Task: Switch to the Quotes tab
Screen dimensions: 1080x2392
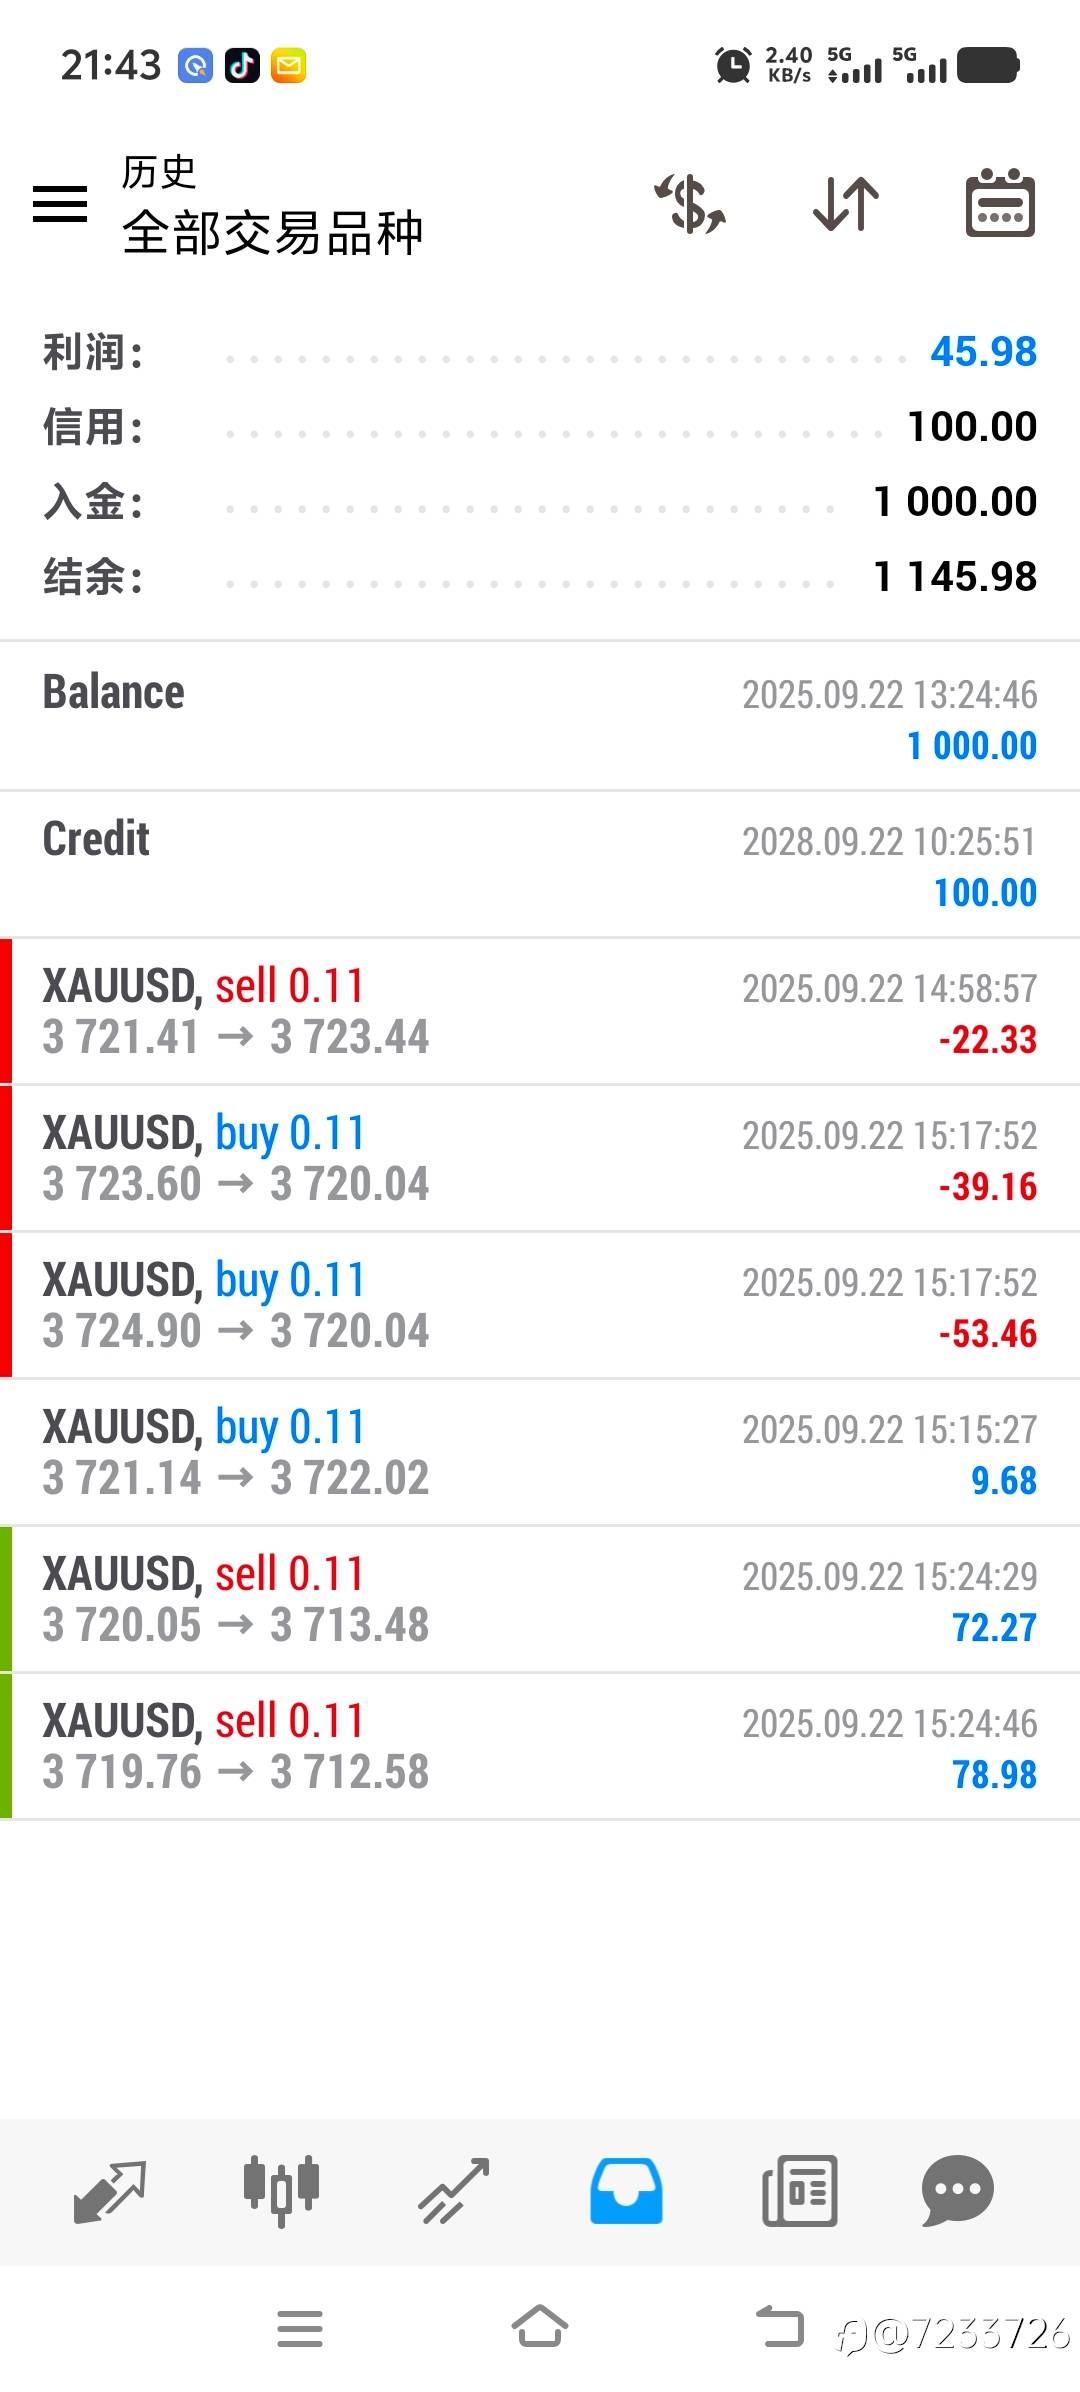Action: (110, 2190)
